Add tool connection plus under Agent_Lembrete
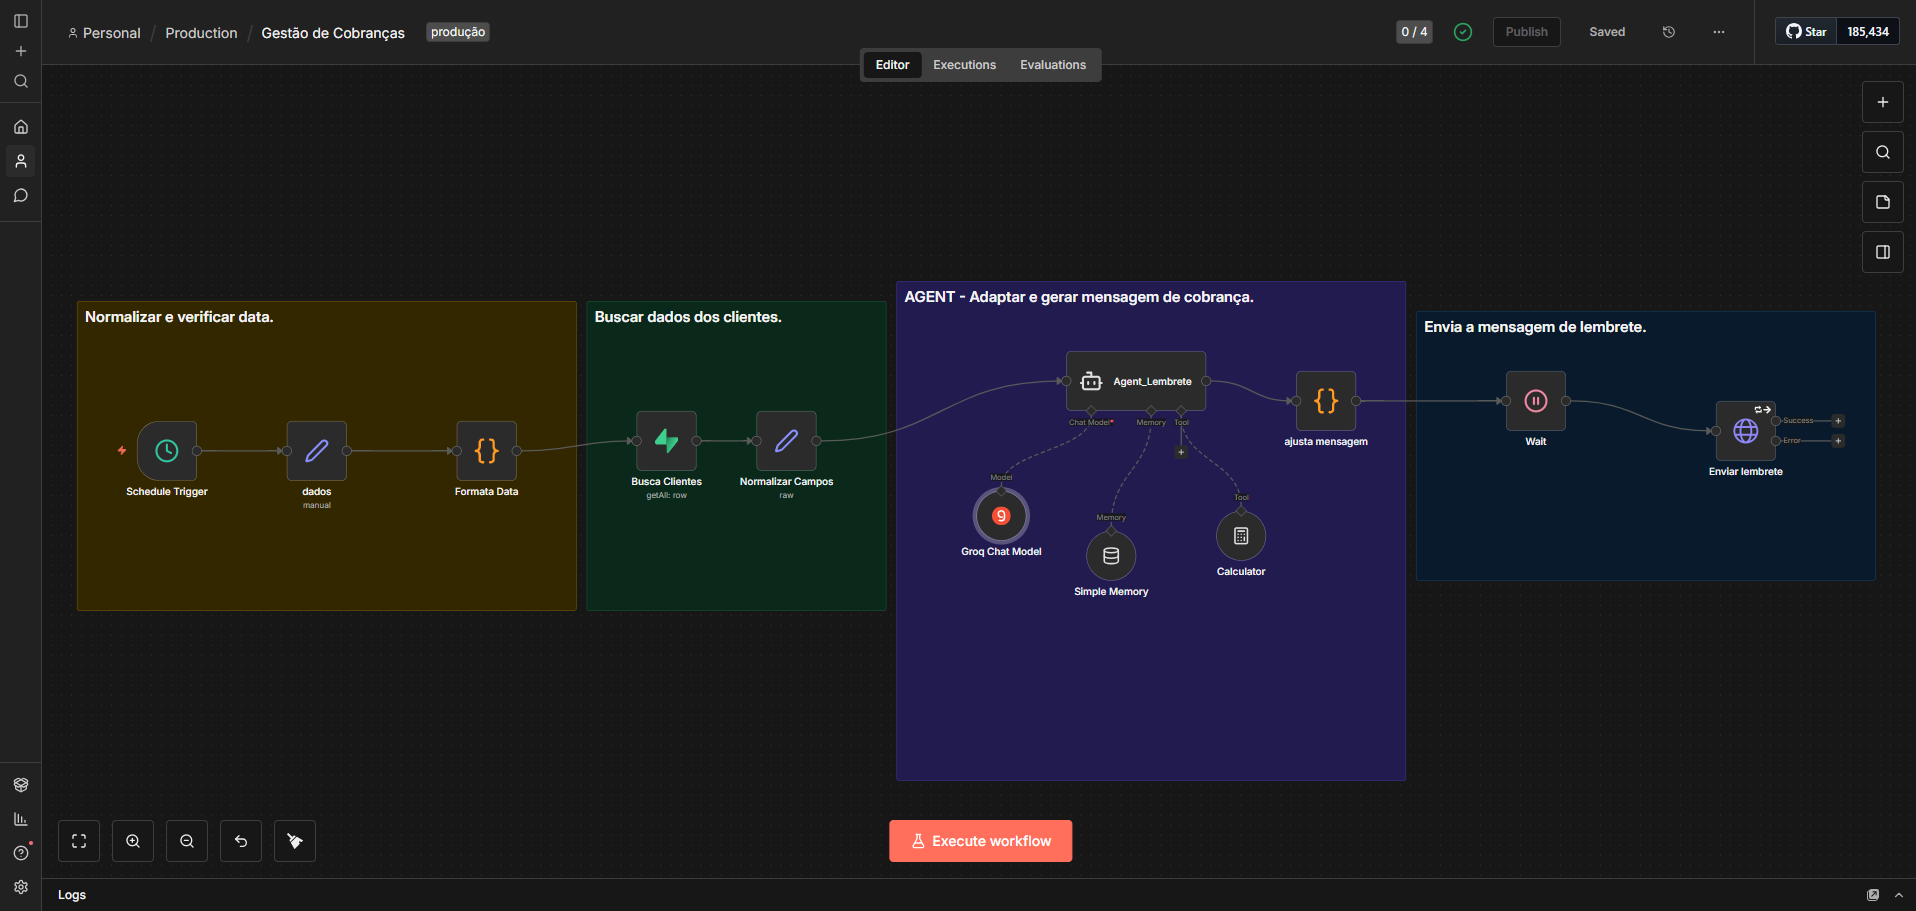The width and height of the screenshot is (1916, 911). [x=1181, y=452]
